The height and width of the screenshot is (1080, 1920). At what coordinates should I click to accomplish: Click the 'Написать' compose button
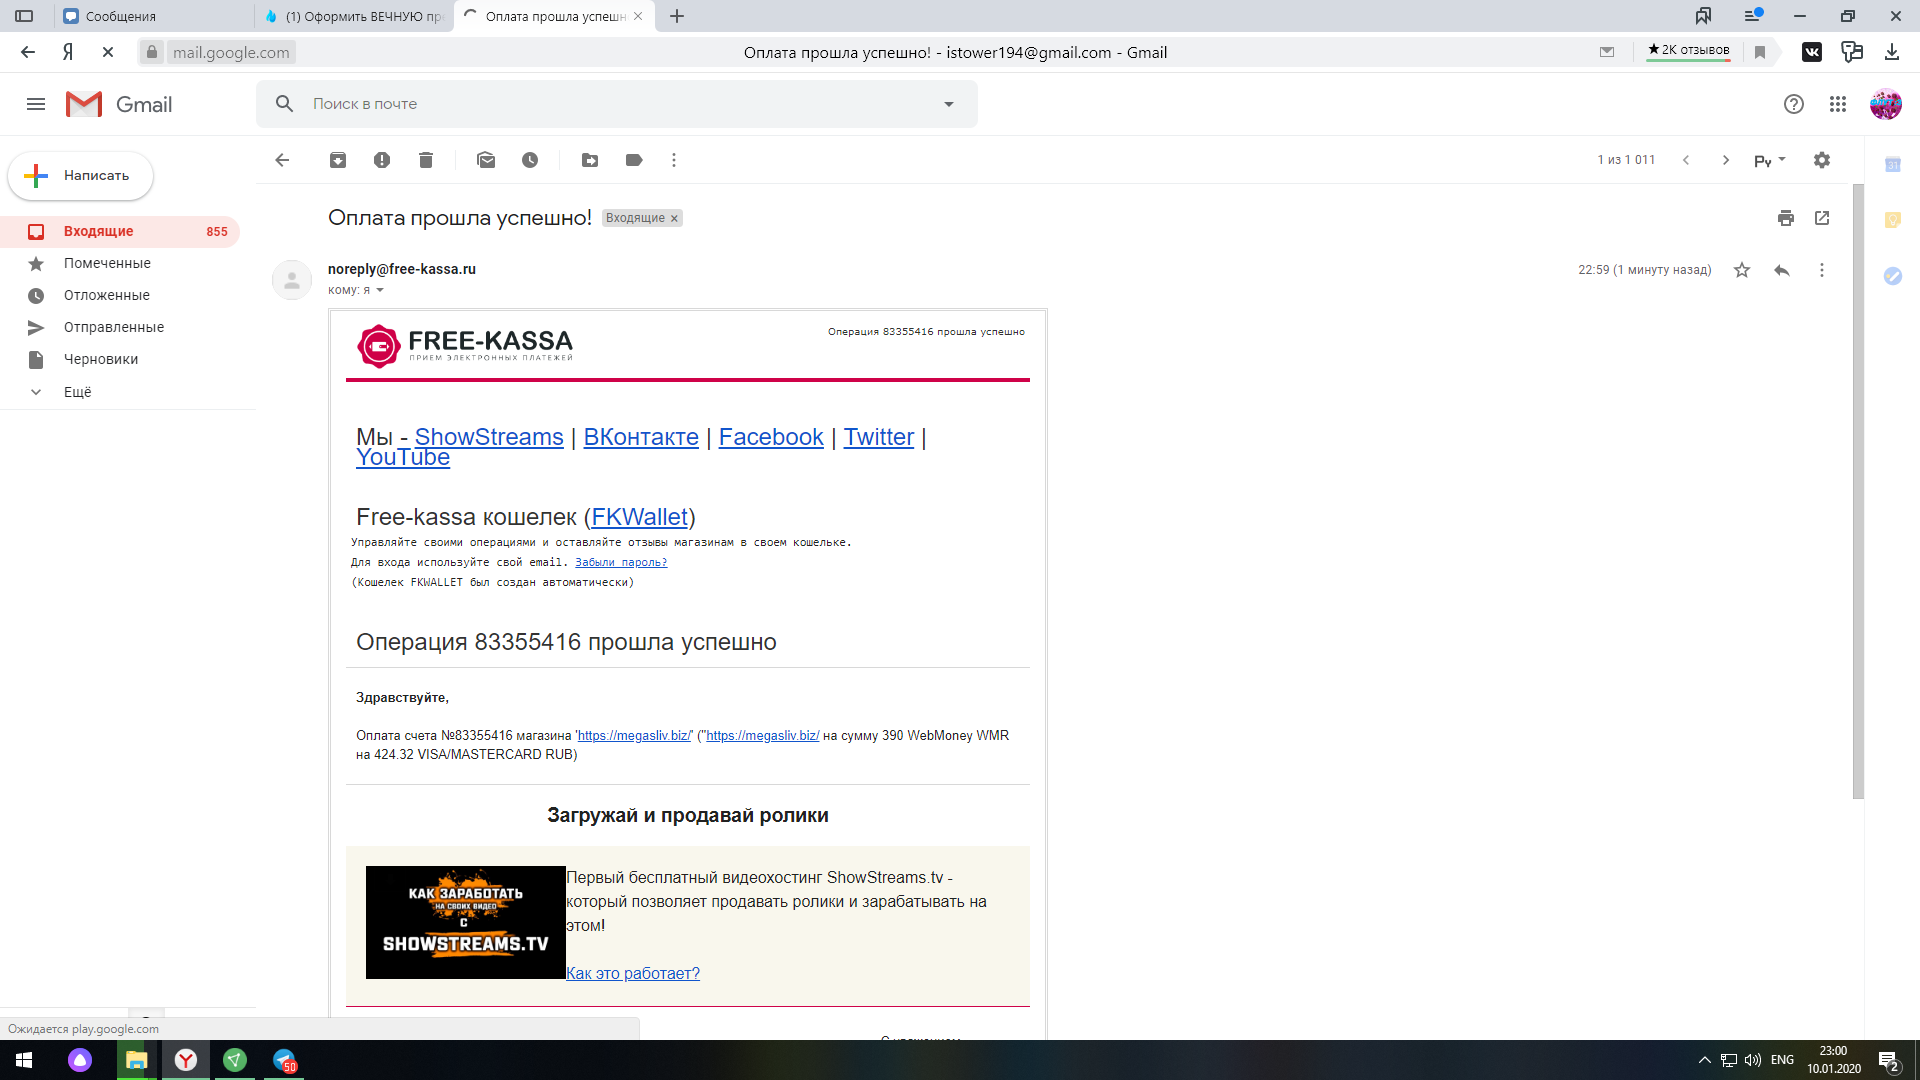pyautogui.click(x=81, y=176)
